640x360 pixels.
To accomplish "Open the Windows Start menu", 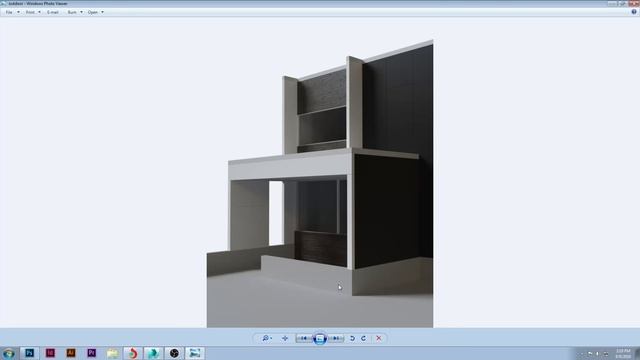I will 9,353.
